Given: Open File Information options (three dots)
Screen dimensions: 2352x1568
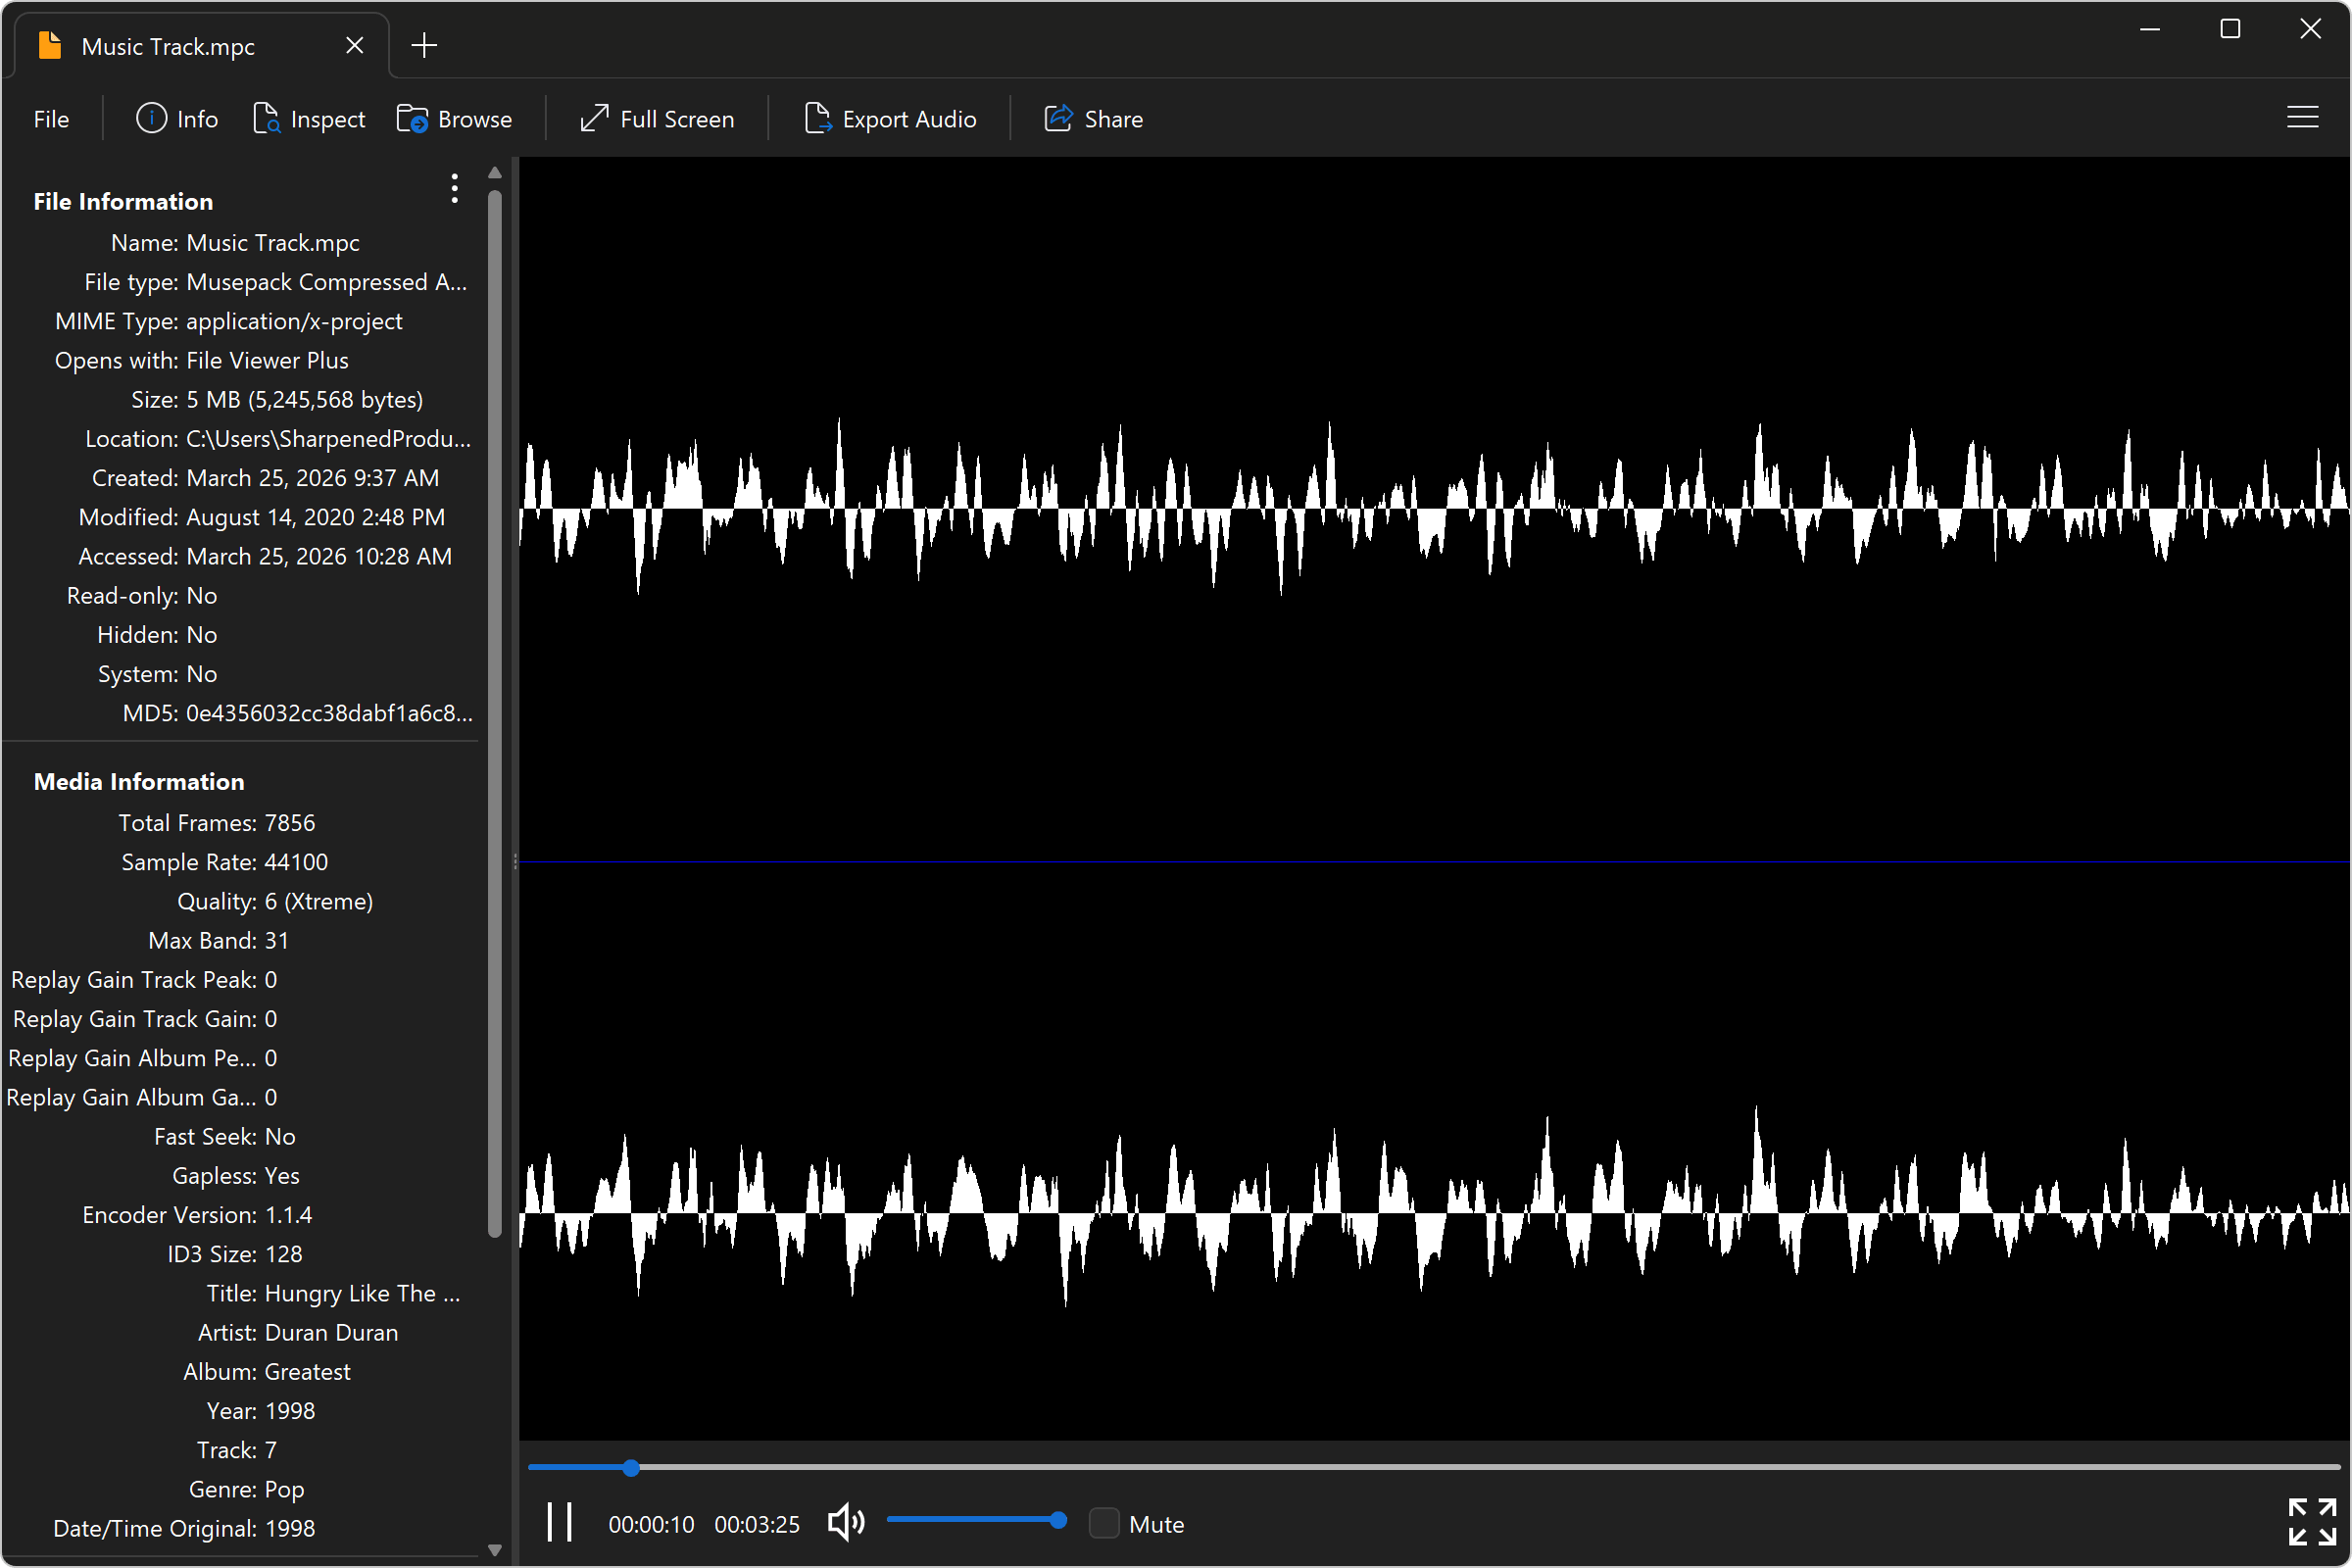Looking at the screenshot, I should pyautogui.click(x=454, y=188).
